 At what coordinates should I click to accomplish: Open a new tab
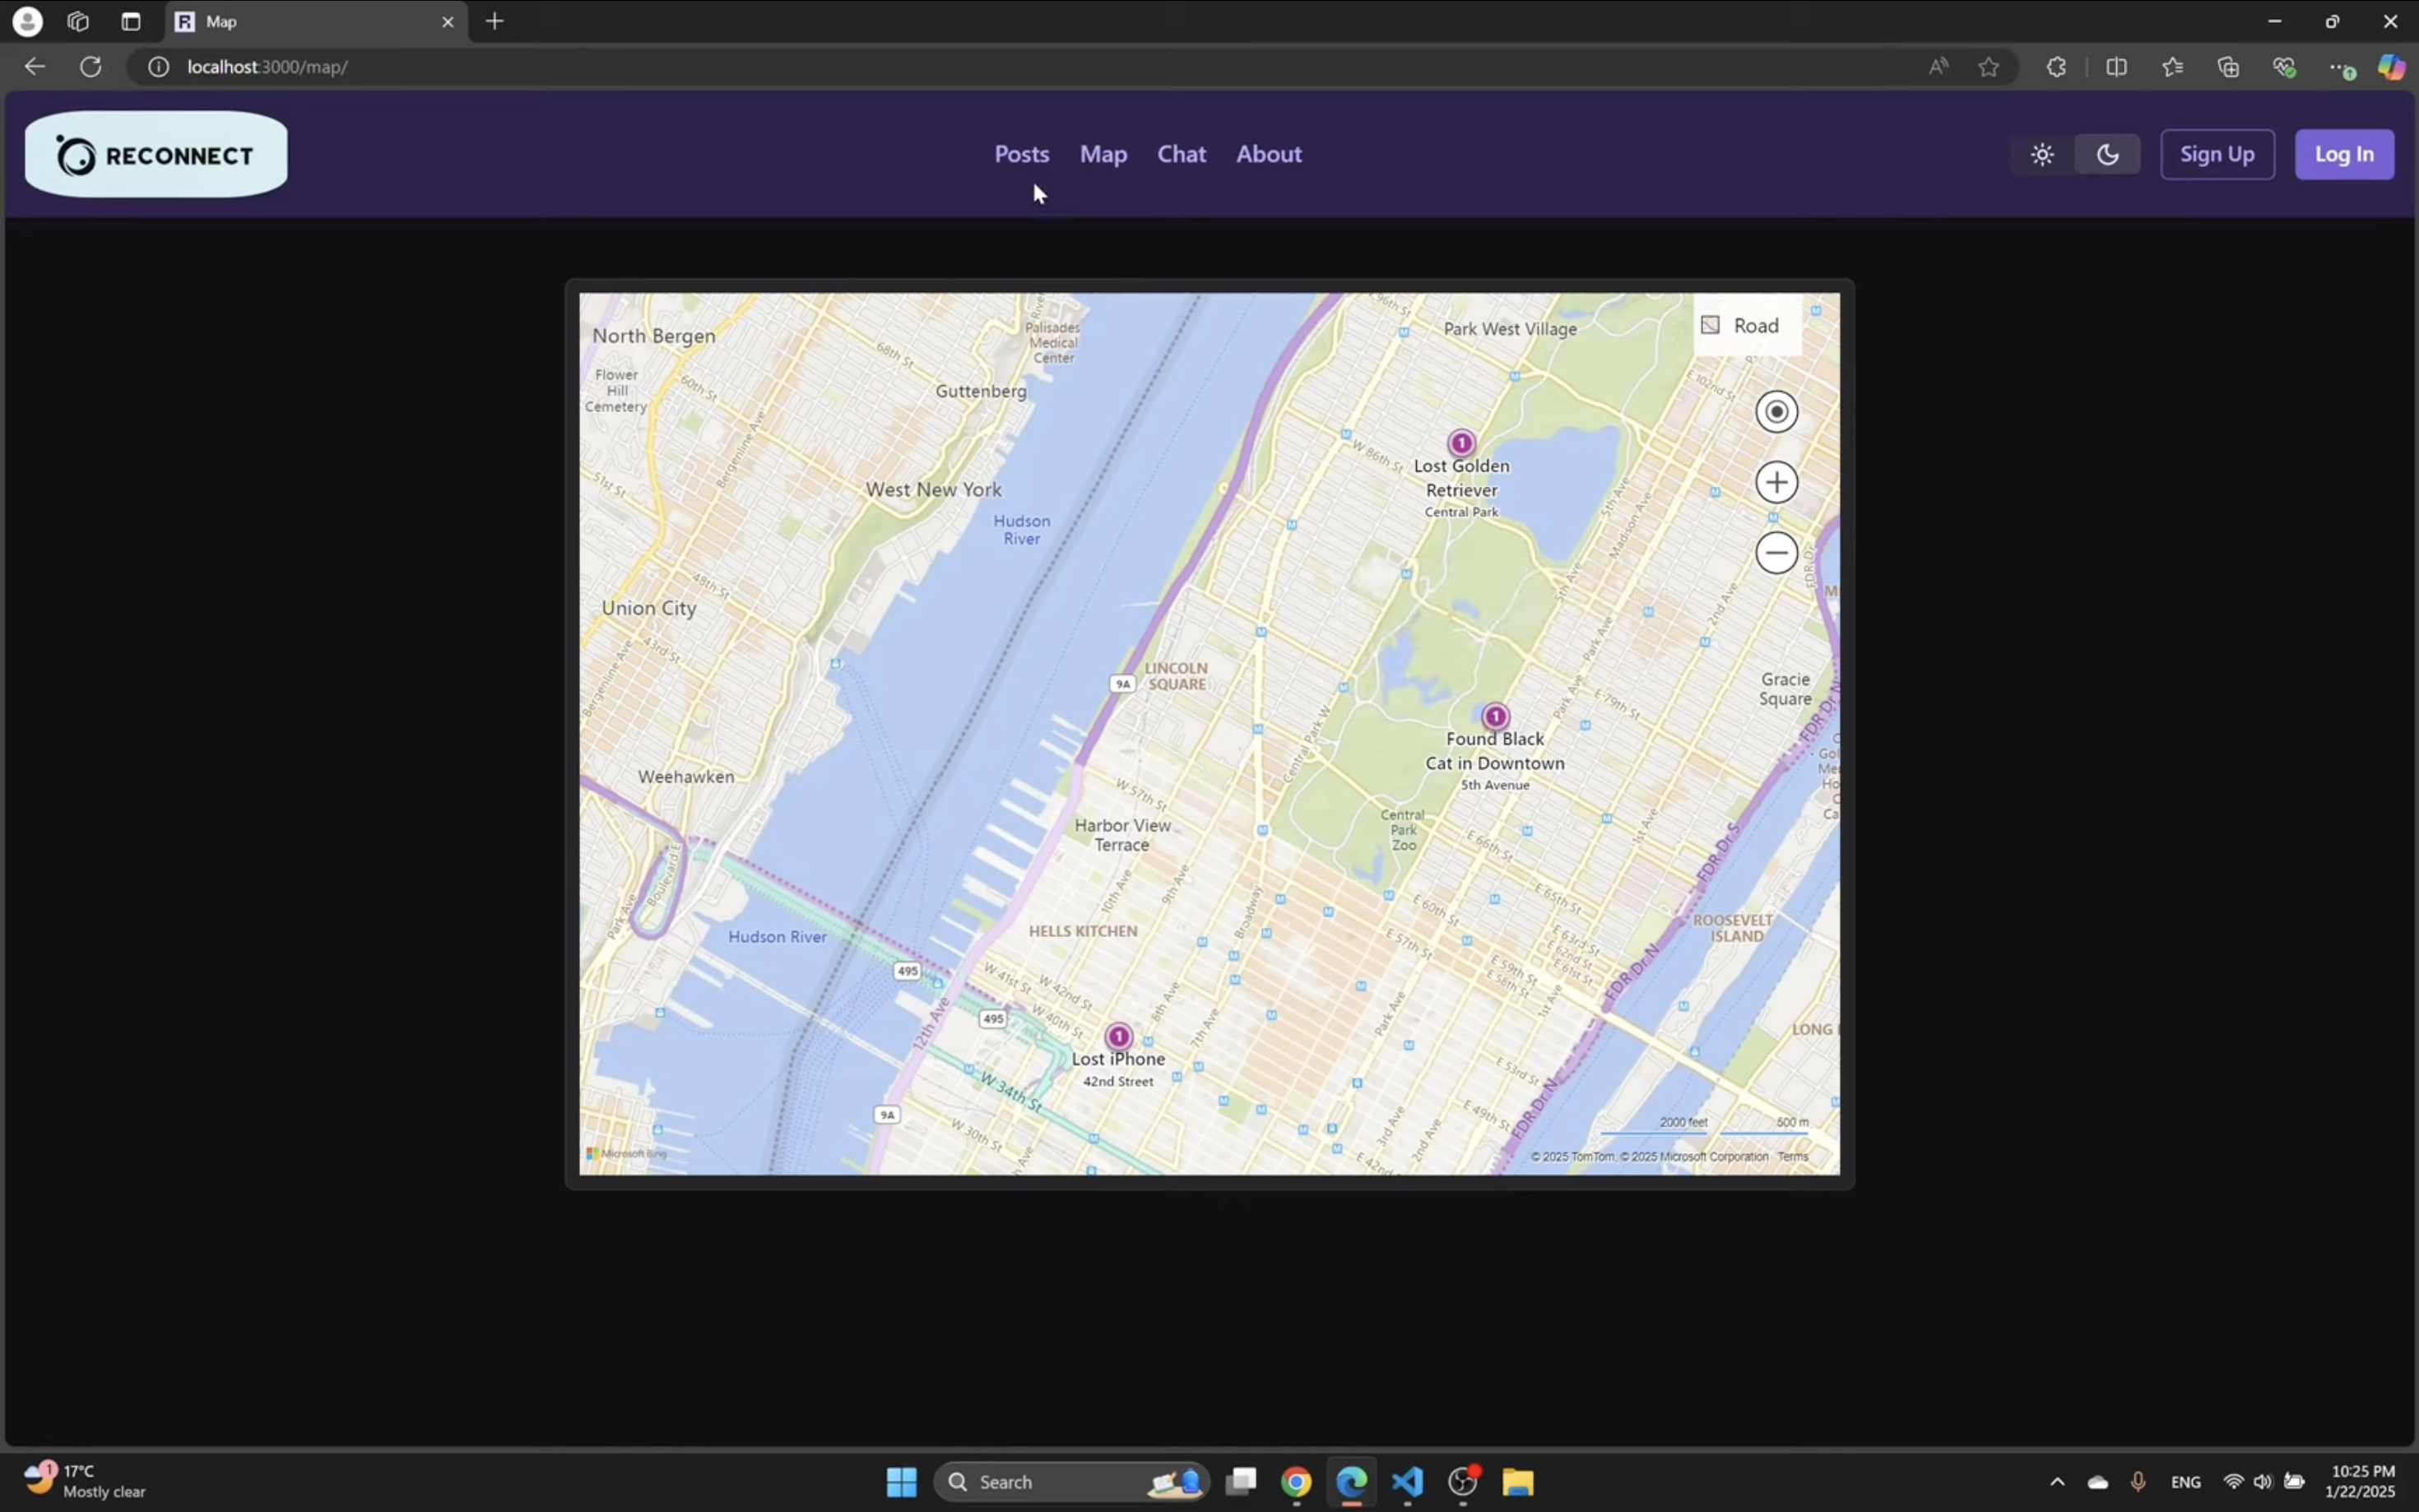pyautogui.click(x=494, y=21)
